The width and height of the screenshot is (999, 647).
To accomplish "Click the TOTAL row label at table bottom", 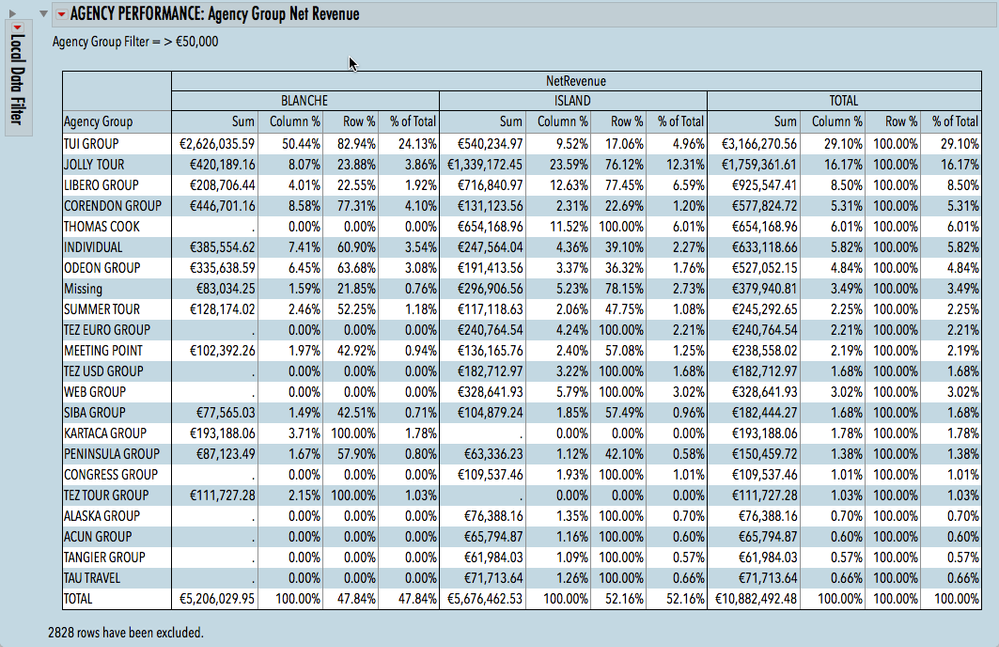I will pyautogui.click(x=78, y=599).
